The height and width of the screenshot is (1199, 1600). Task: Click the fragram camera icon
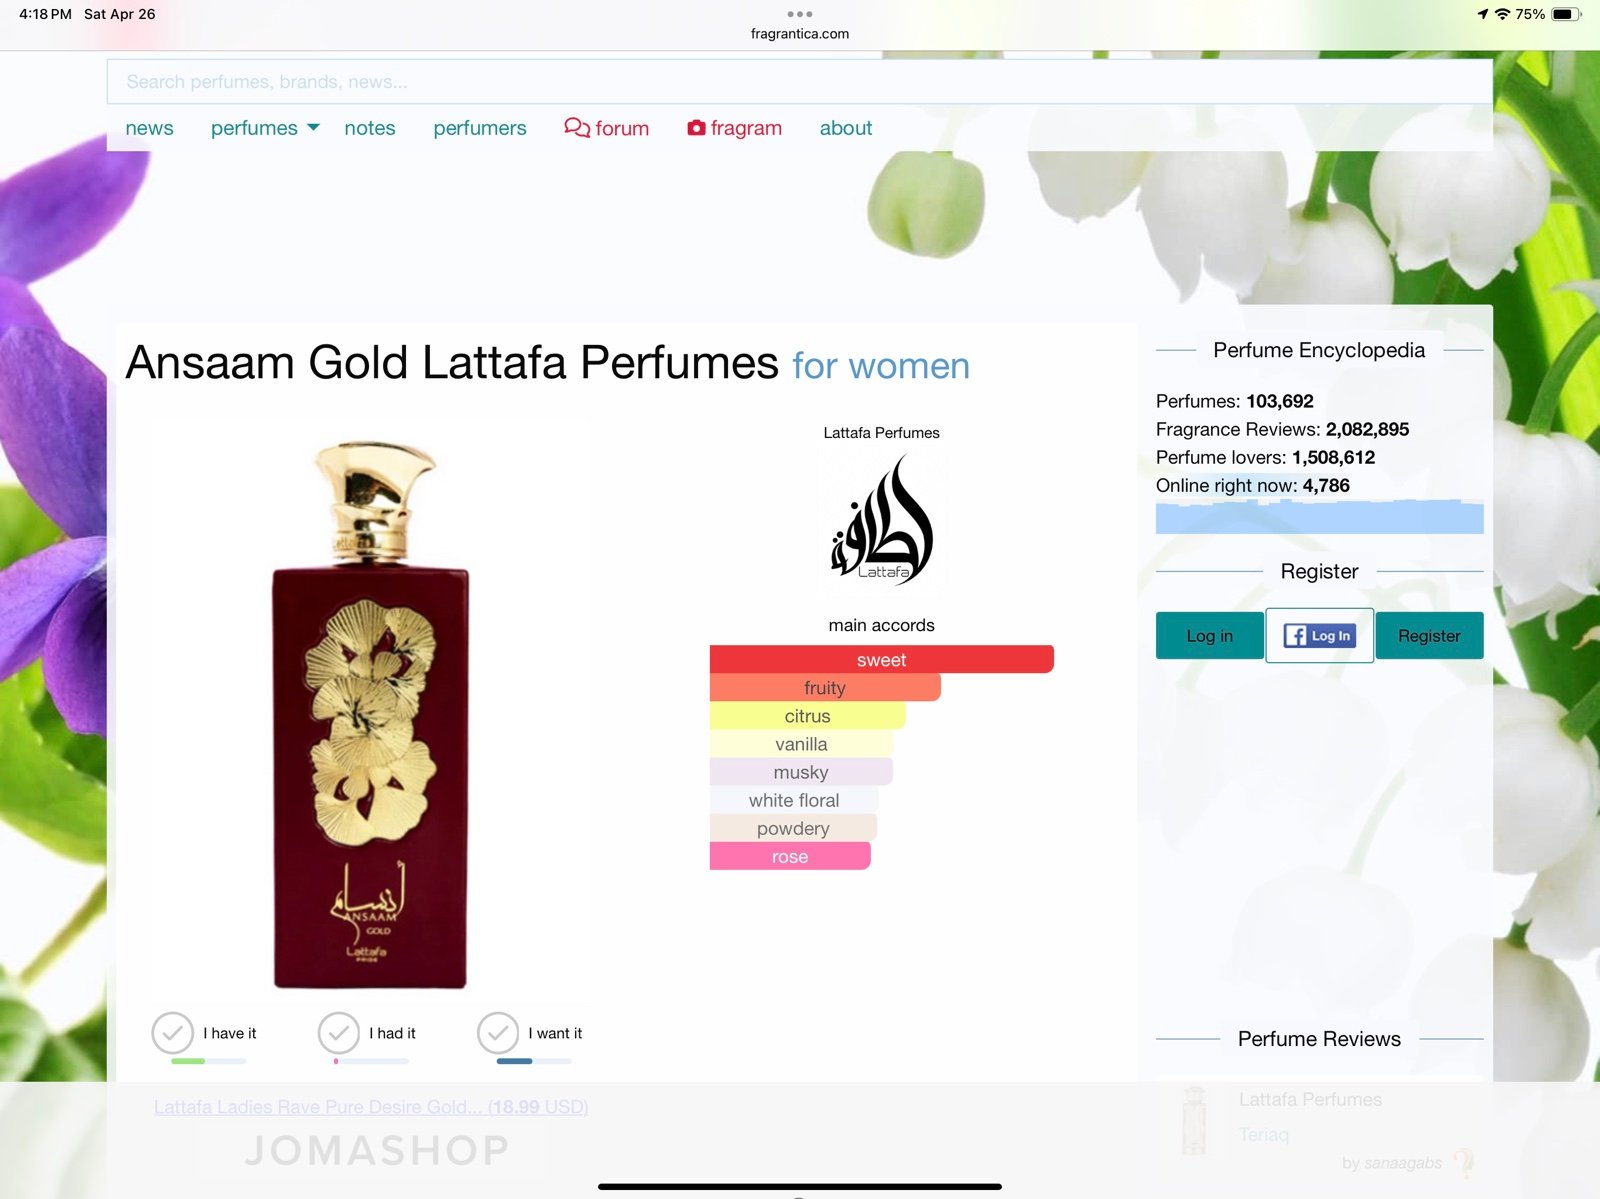tap(696, 127)
